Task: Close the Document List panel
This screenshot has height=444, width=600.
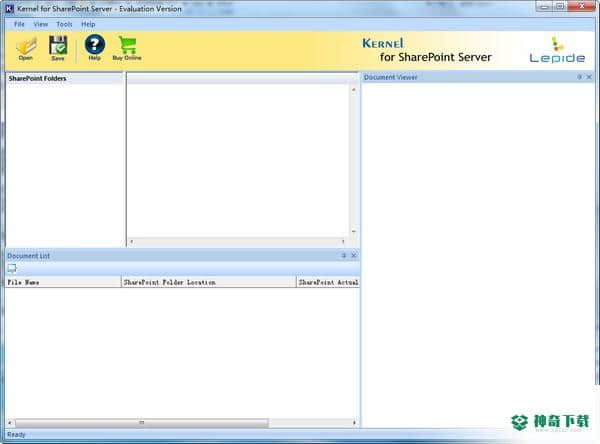Action: 354,255
